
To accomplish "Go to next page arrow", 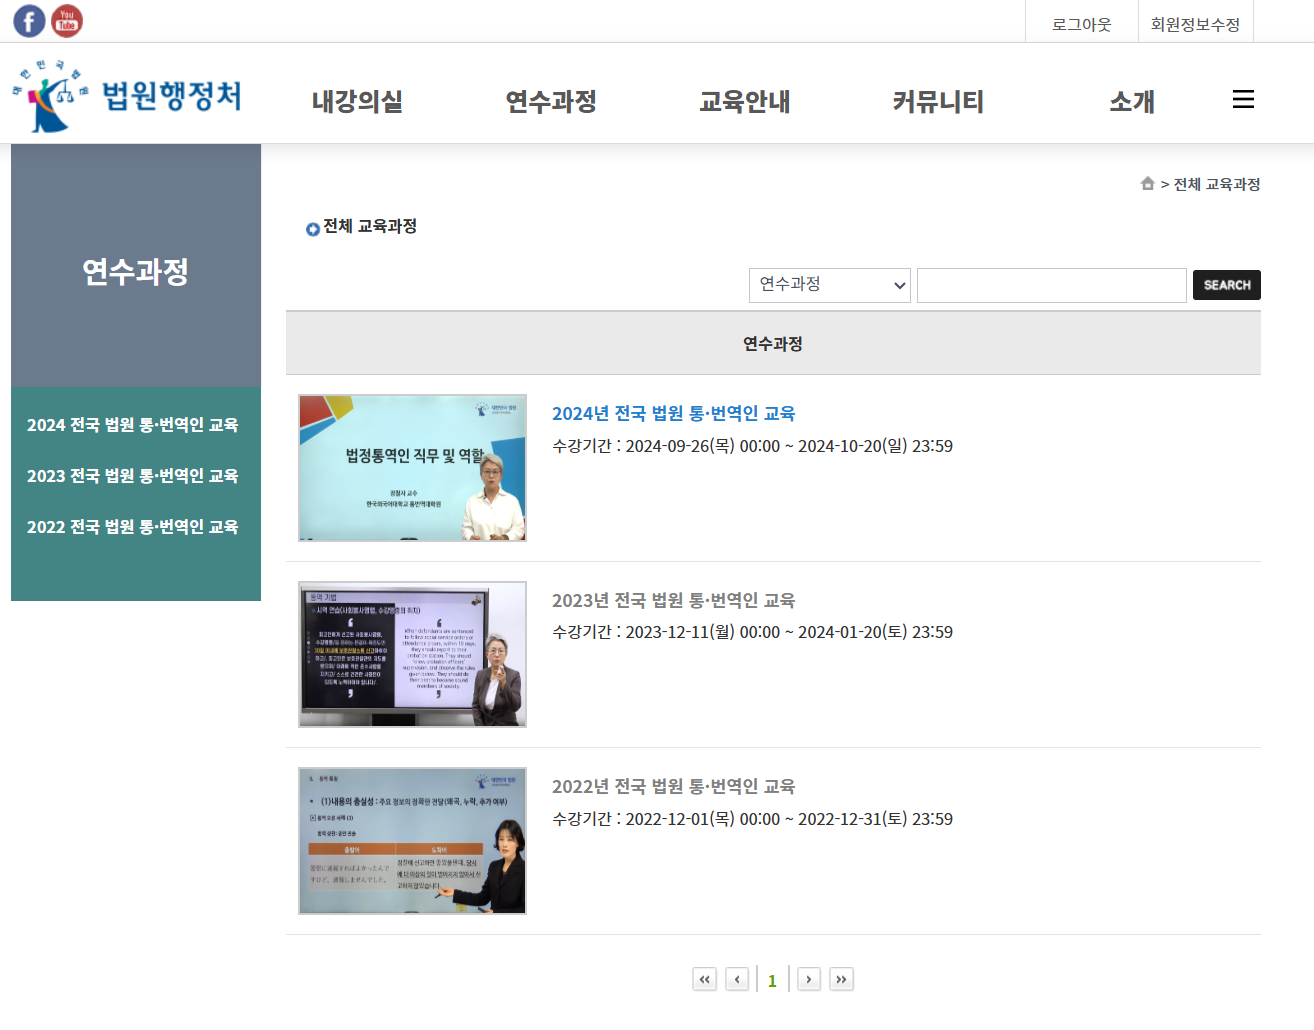I will pyautogui.click(x=809, y=980).
